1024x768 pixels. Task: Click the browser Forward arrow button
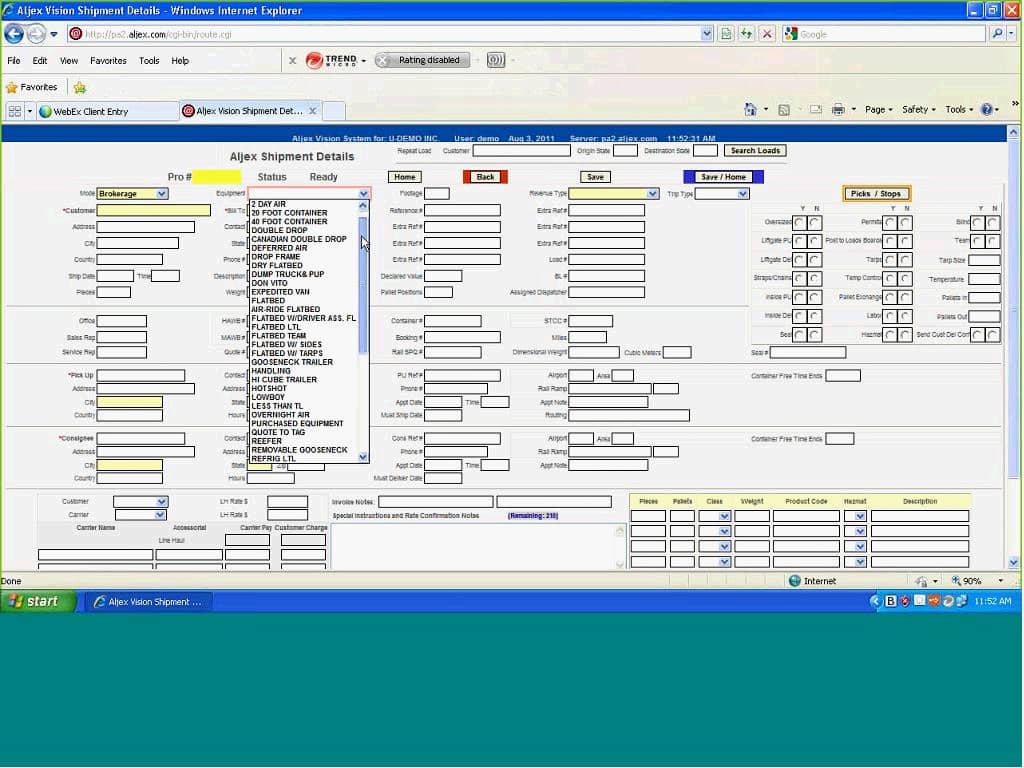point(37,33)
